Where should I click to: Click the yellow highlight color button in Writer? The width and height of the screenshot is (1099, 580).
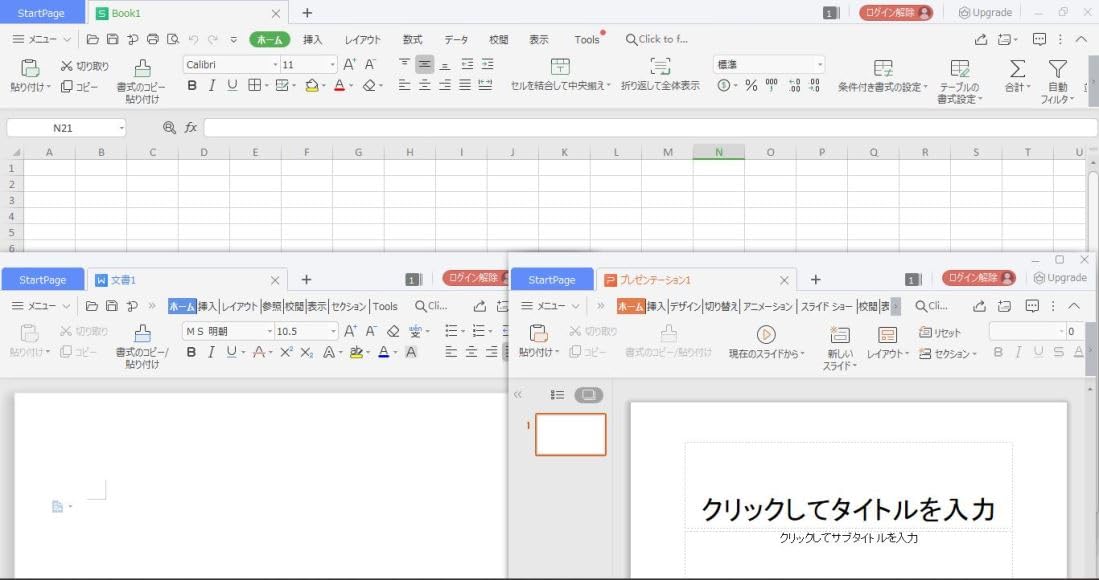pyautogui.click(x=356, y=352)
